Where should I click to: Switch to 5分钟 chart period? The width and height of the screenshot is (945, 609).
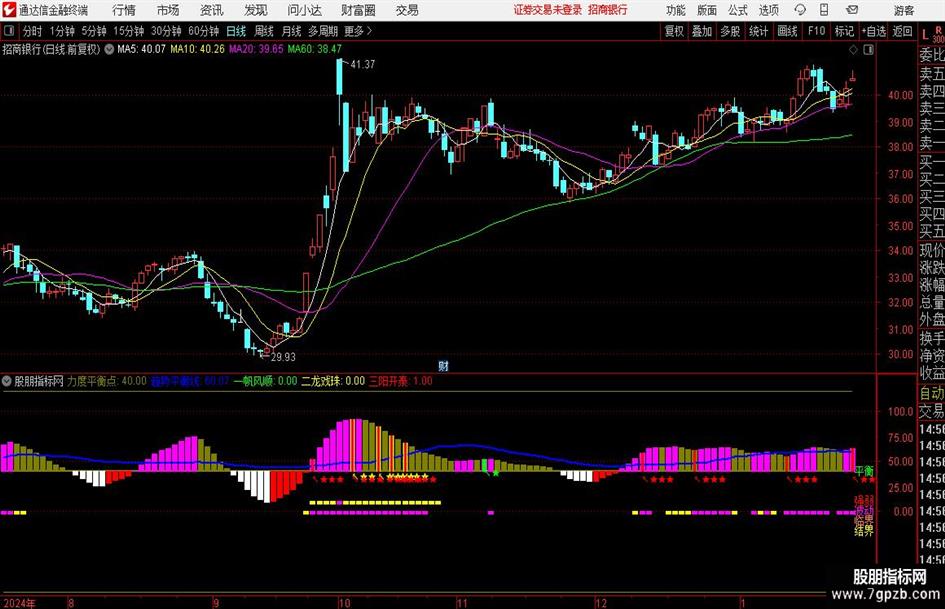click(94, 31)
